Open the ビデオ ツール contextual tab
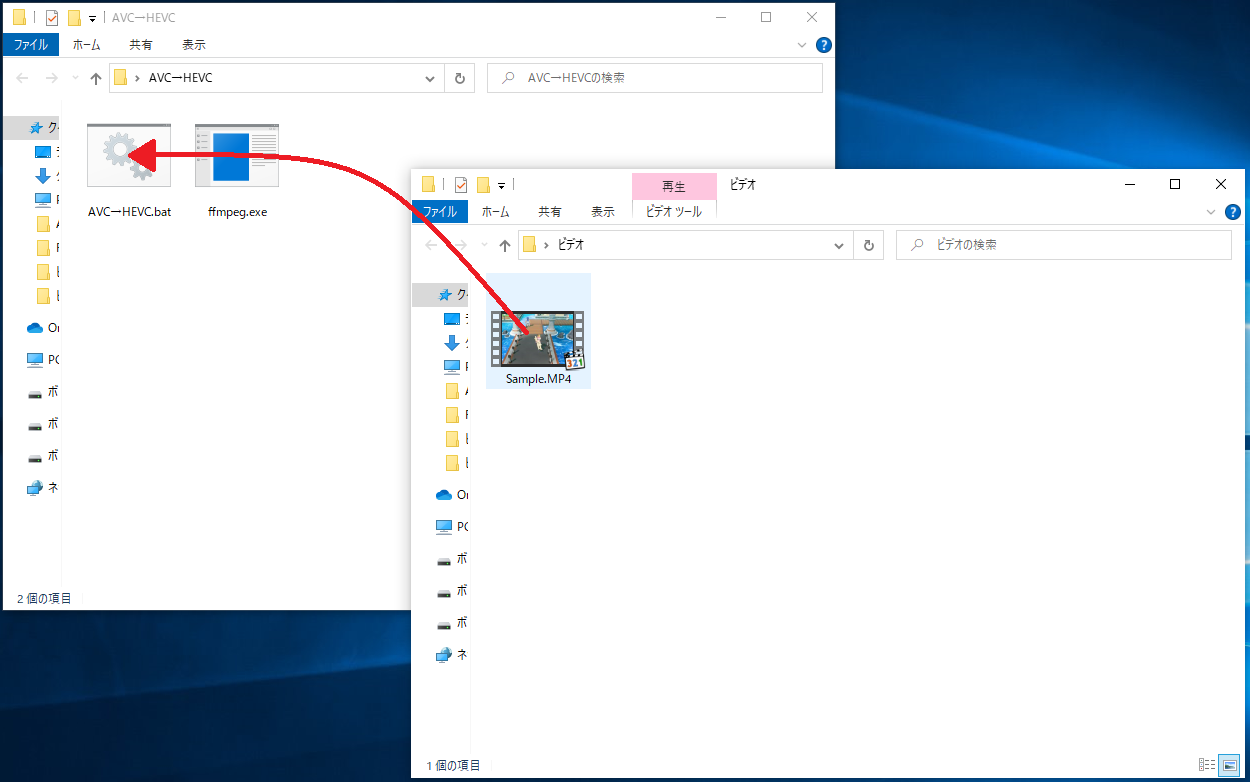 click(674, 211)
